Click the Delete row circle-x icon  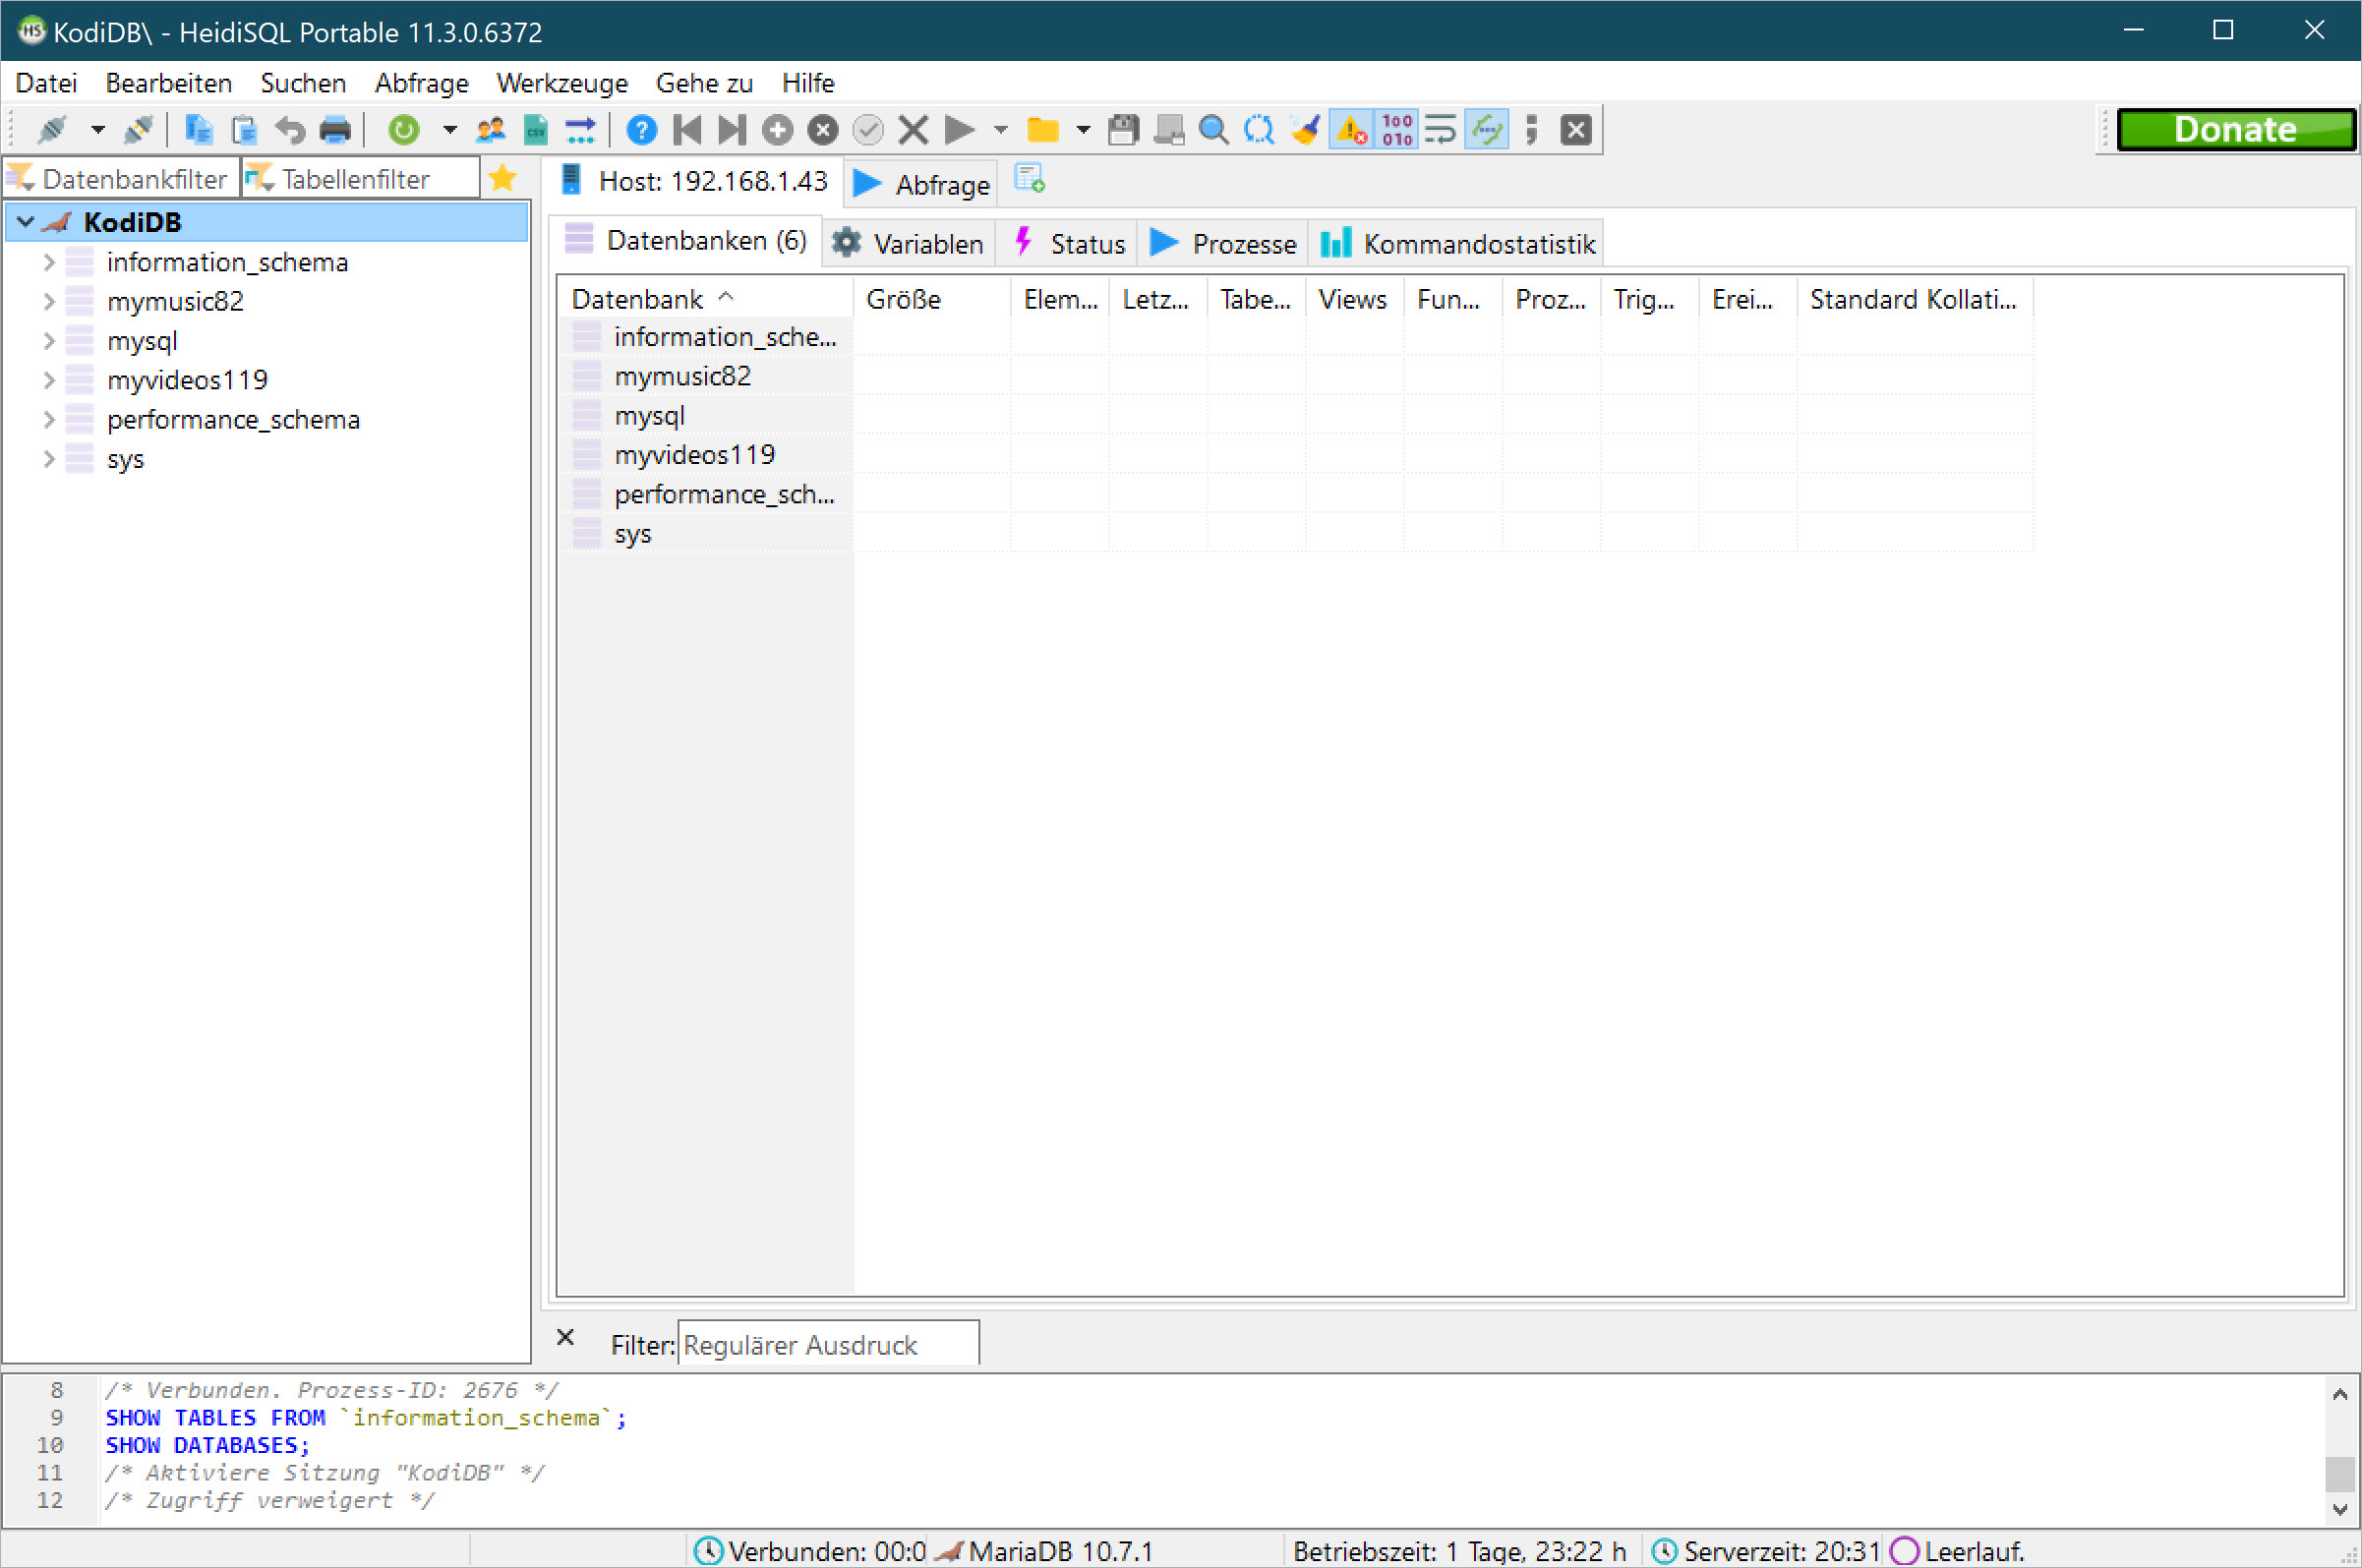click(x=823, y=129)
